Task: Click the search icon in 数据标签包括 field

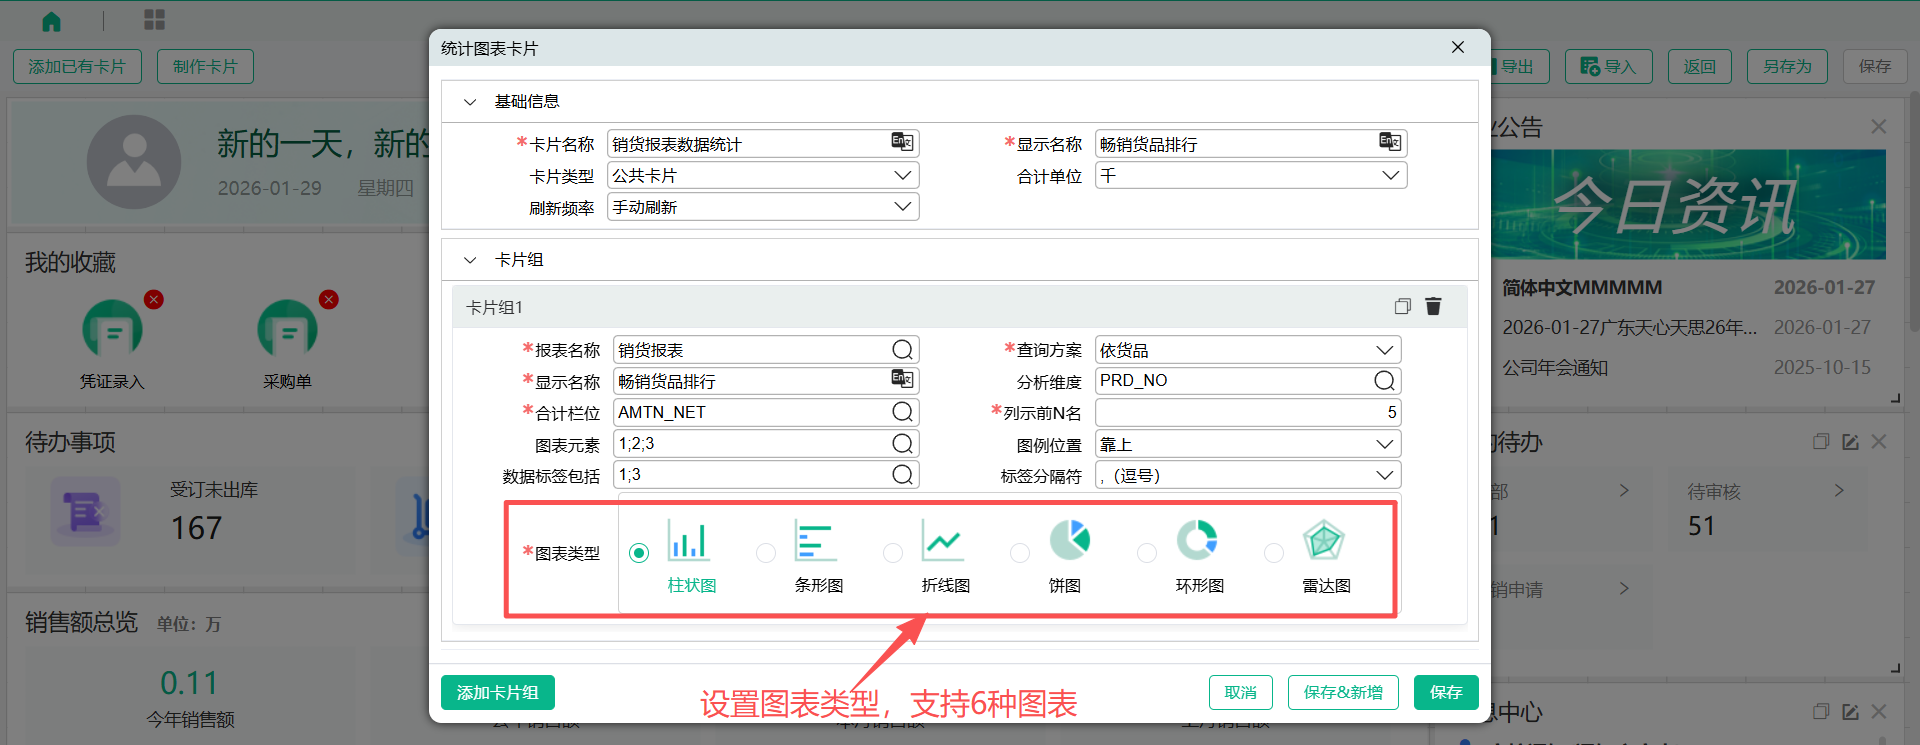Action: click(x=902, y=474)
